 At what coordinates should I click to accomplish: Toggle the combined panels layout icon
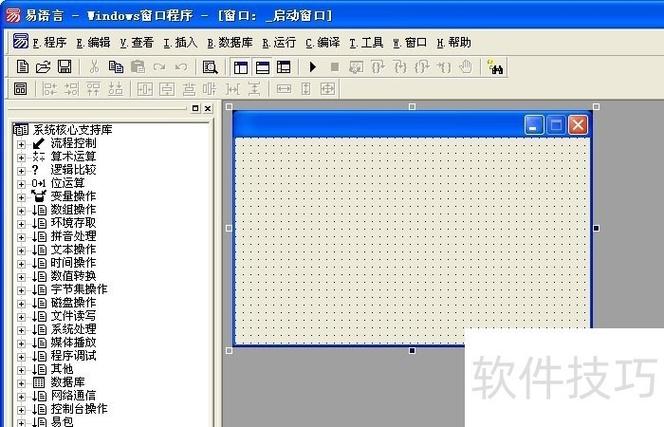pos(284,67)
